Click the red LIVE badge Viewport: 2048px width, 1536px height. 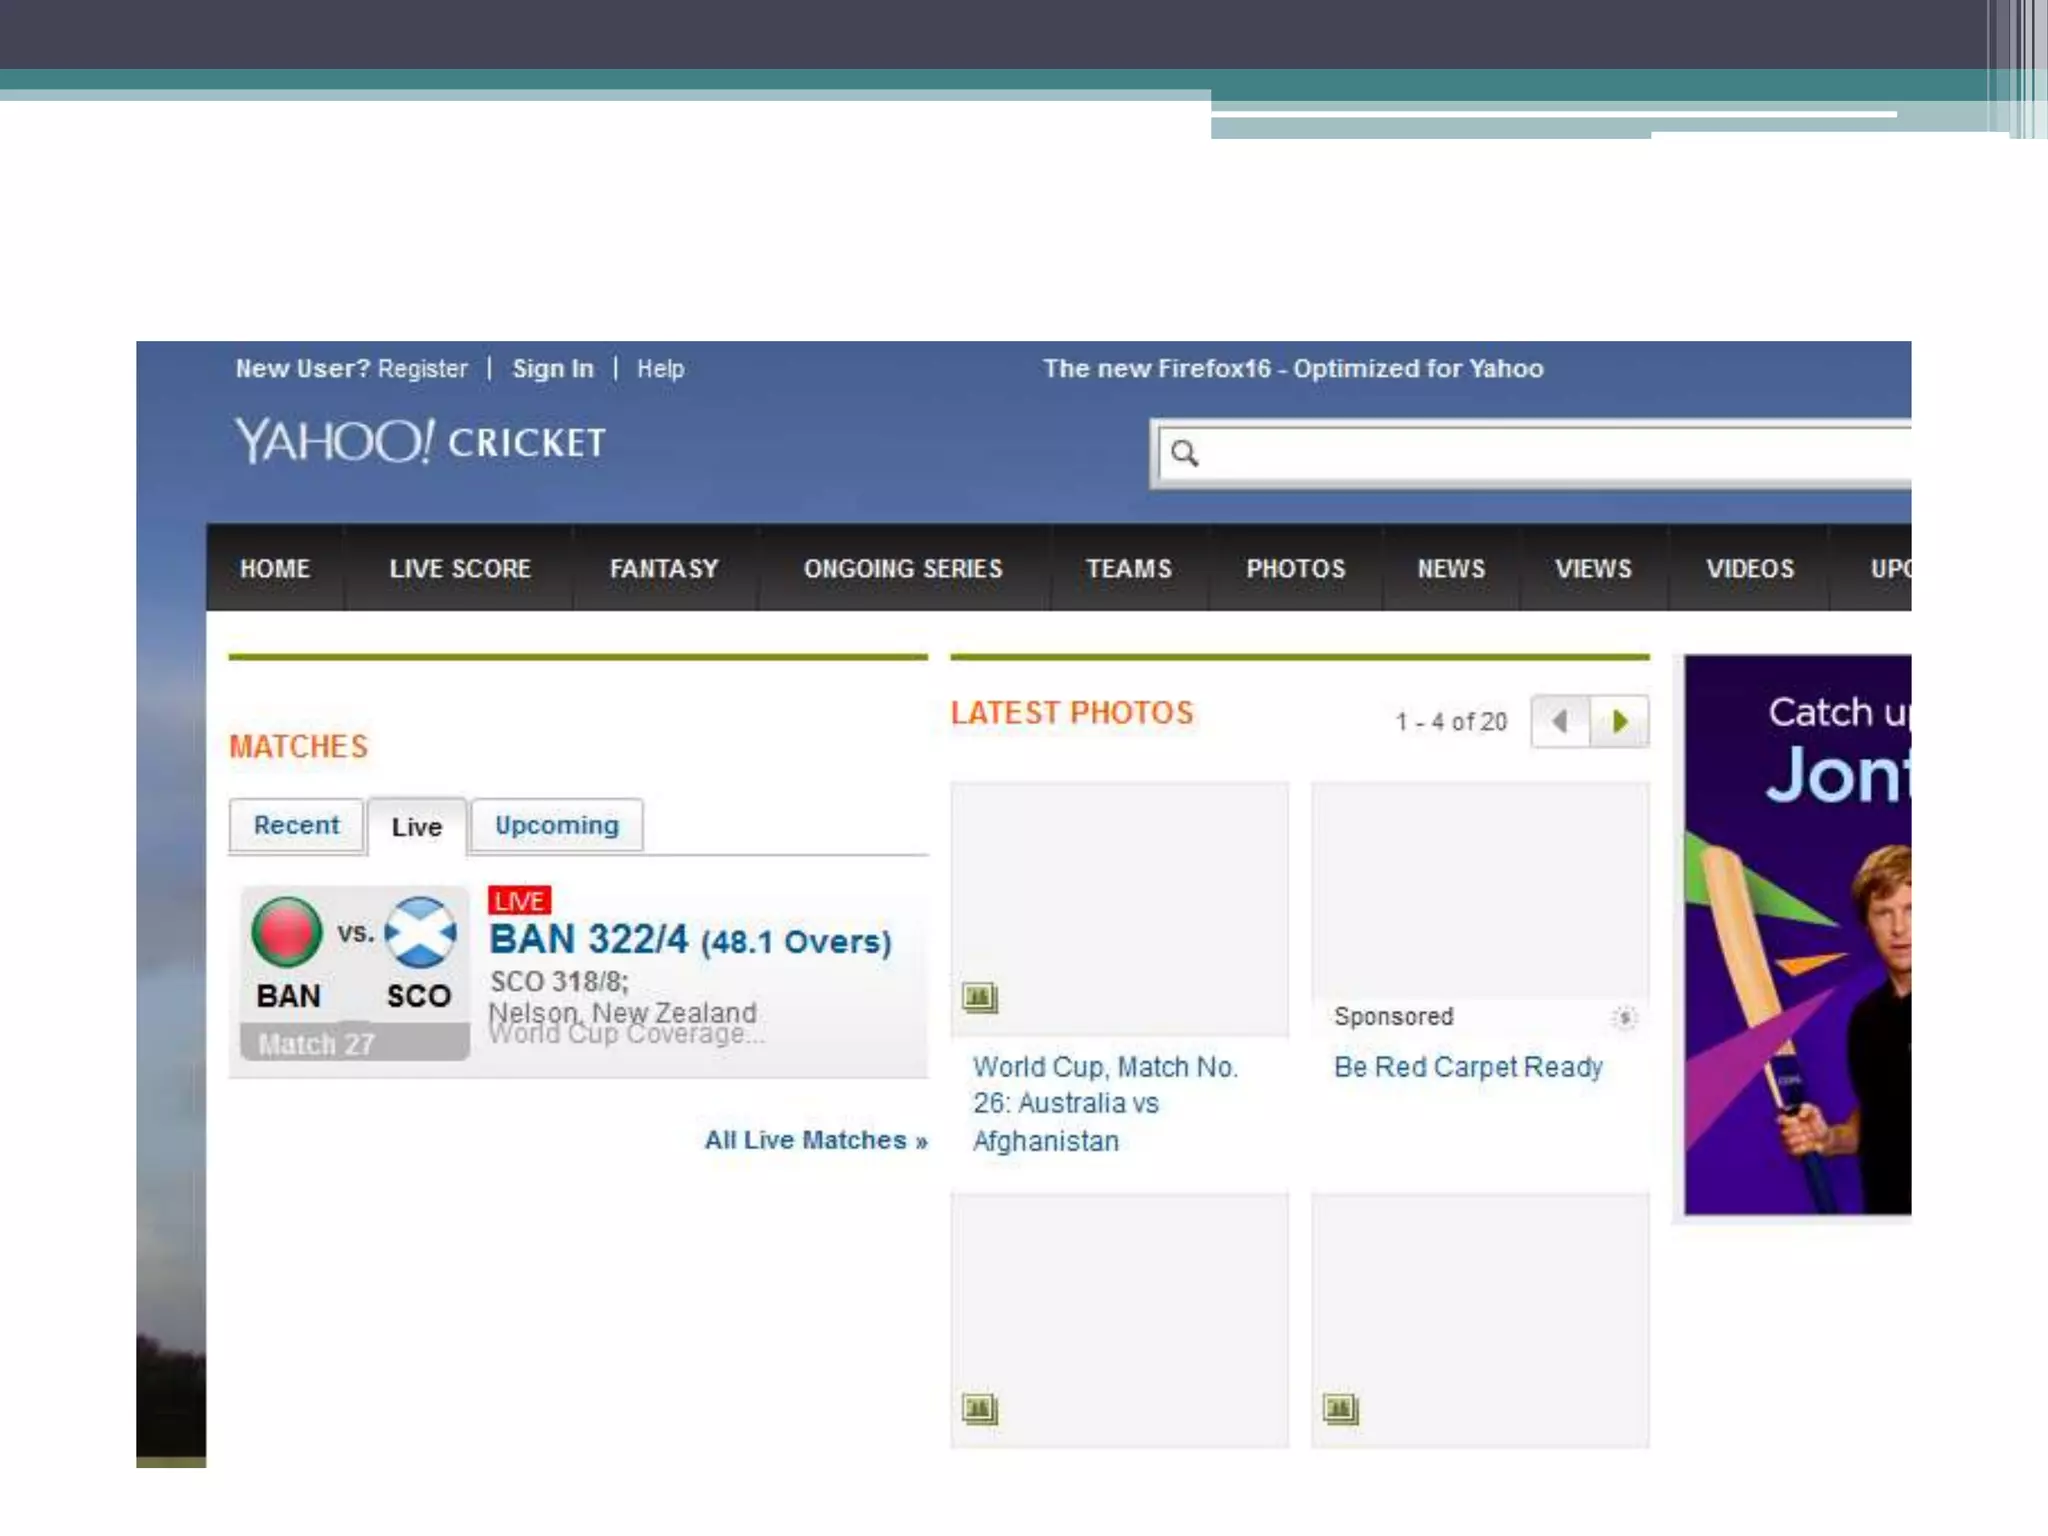pyautogui.click(x=519, y=901)
